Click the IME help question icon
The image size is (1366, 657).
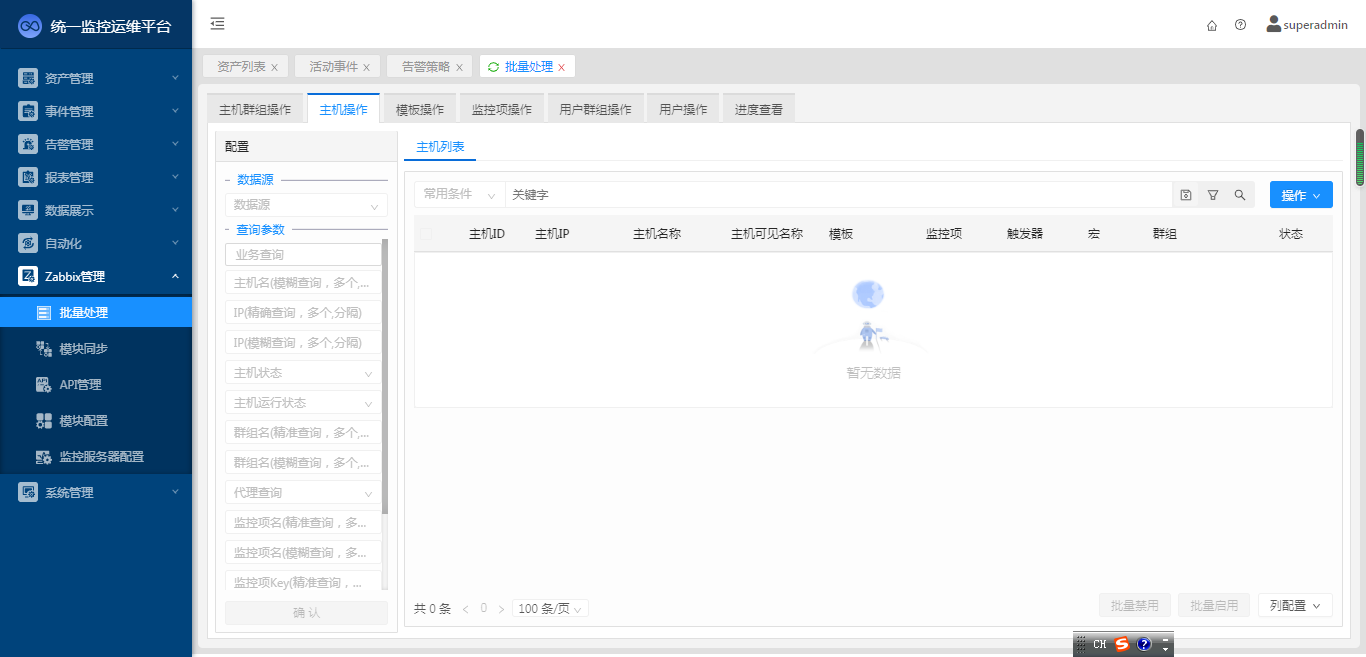point(1145,644)
